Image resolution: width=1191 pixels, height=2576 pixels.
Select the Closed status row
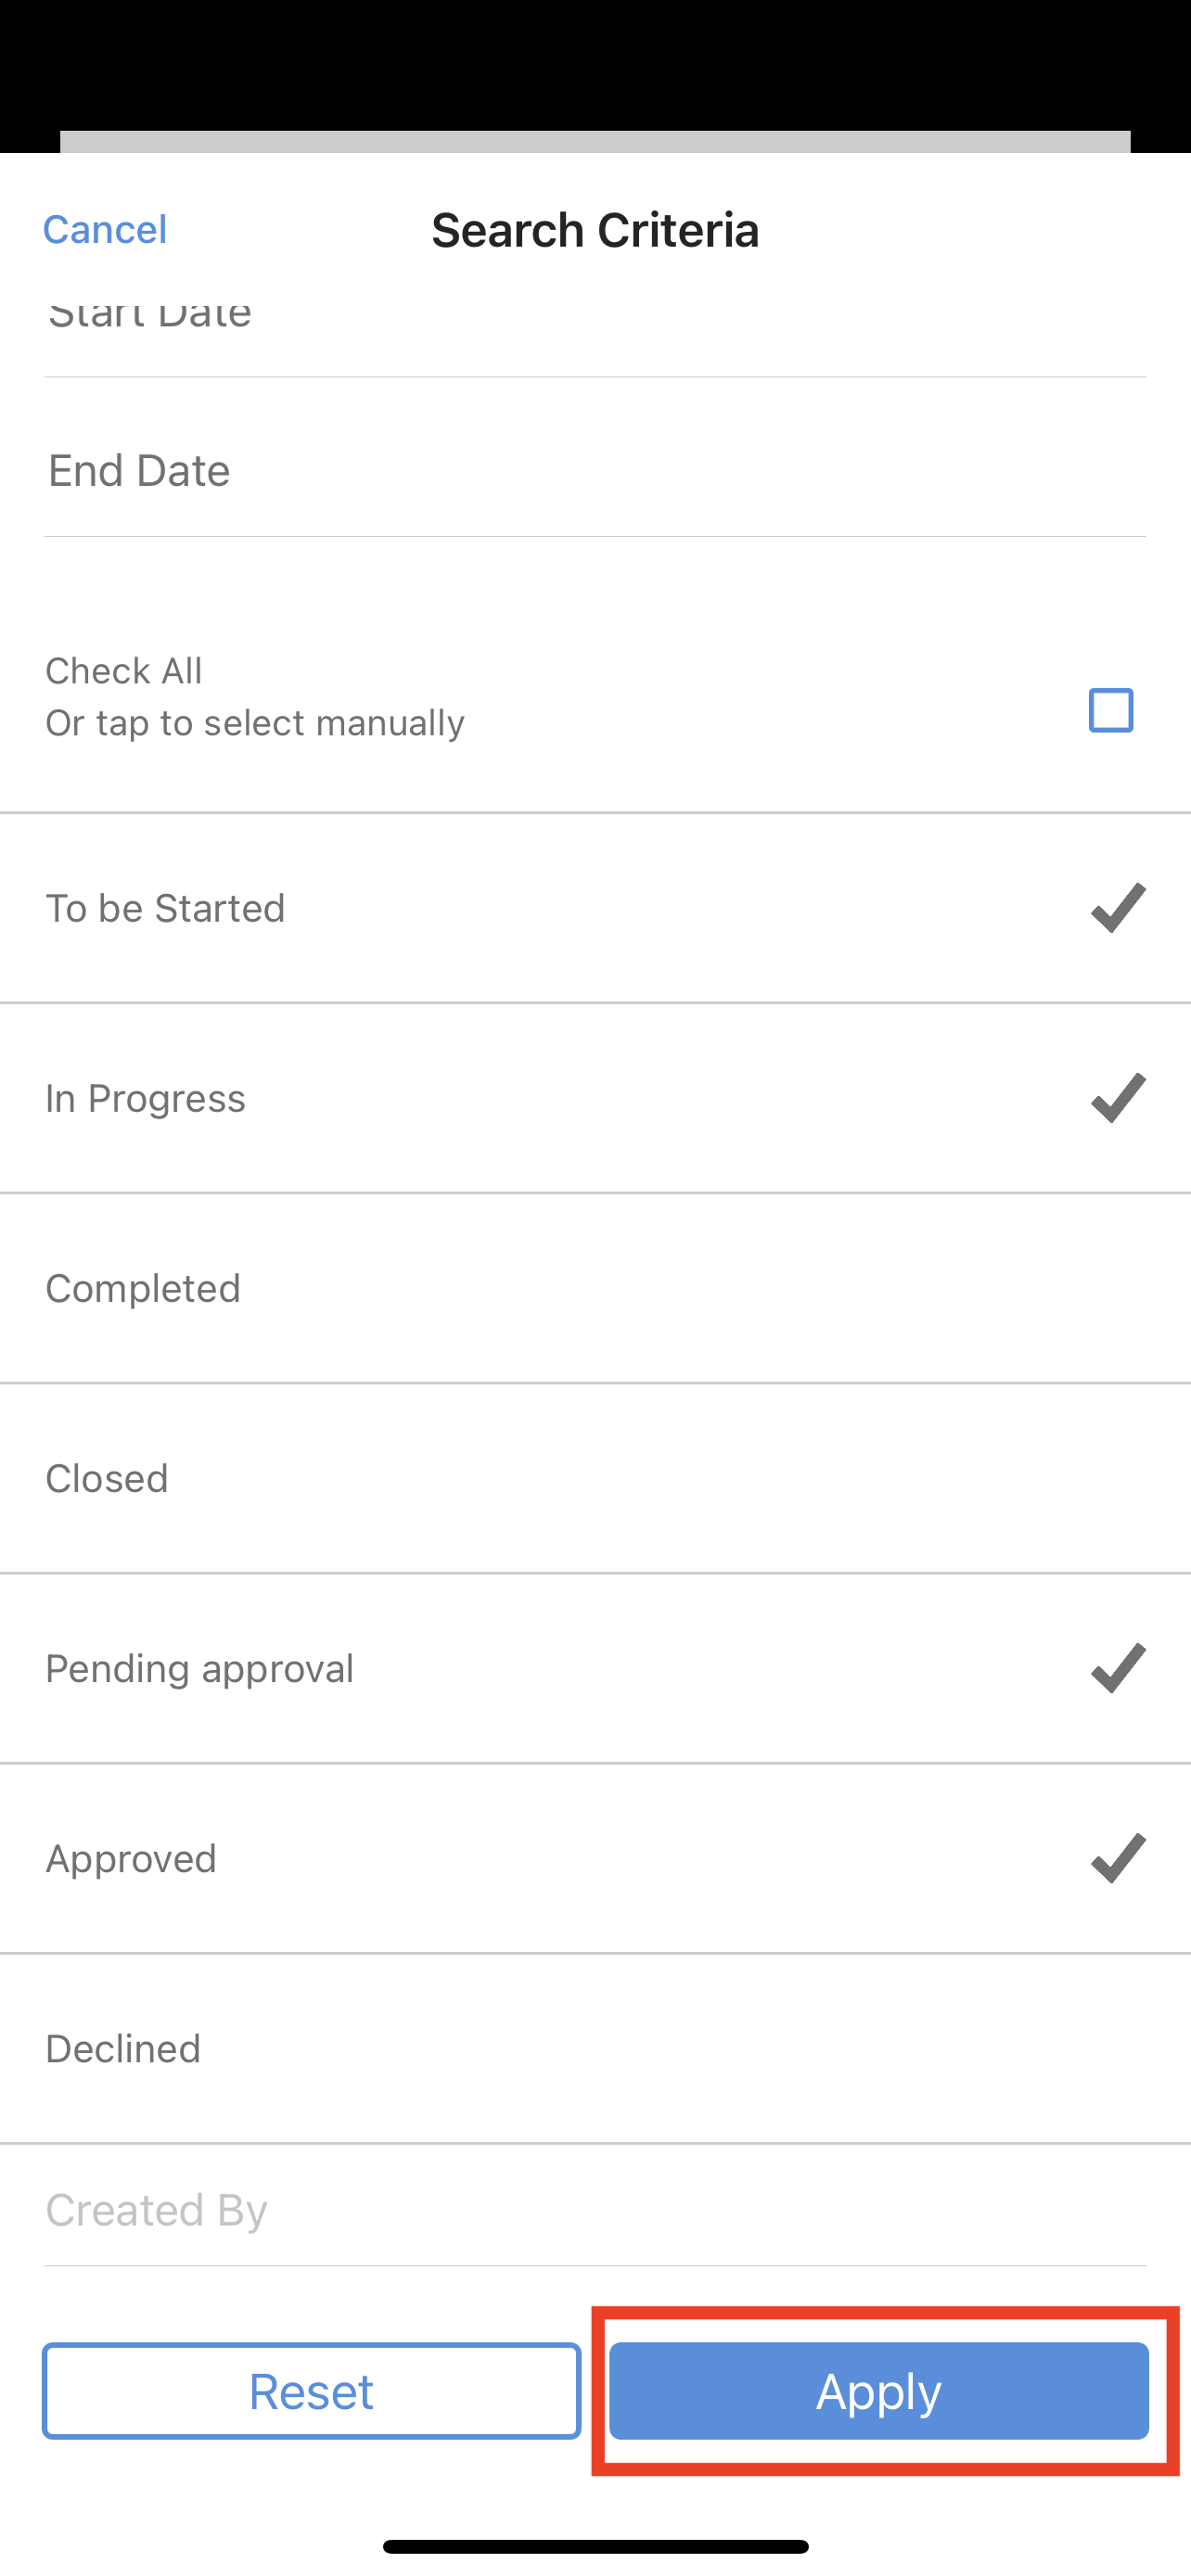click(595, 1478)
